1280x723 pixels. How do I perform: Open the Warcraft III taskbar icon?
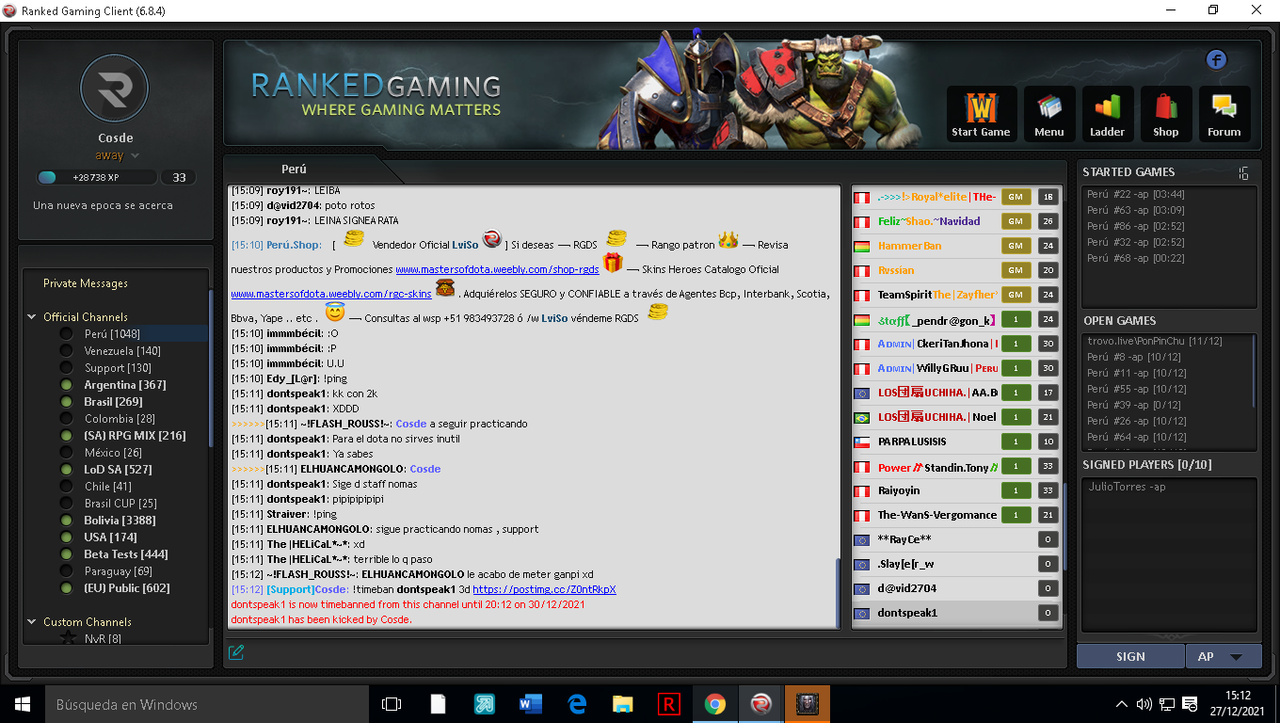807,704
